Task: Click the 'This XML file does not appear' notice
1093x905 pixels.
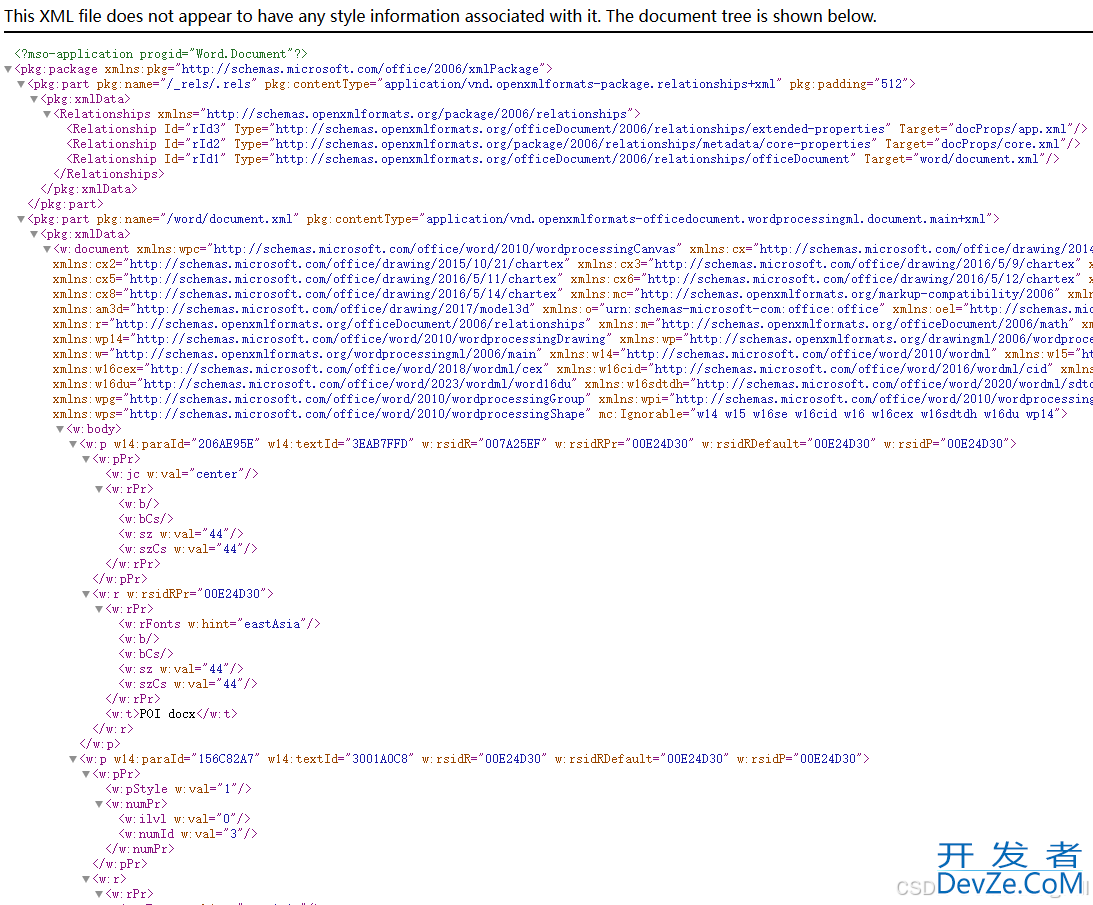Action: (x=441, y=16)
